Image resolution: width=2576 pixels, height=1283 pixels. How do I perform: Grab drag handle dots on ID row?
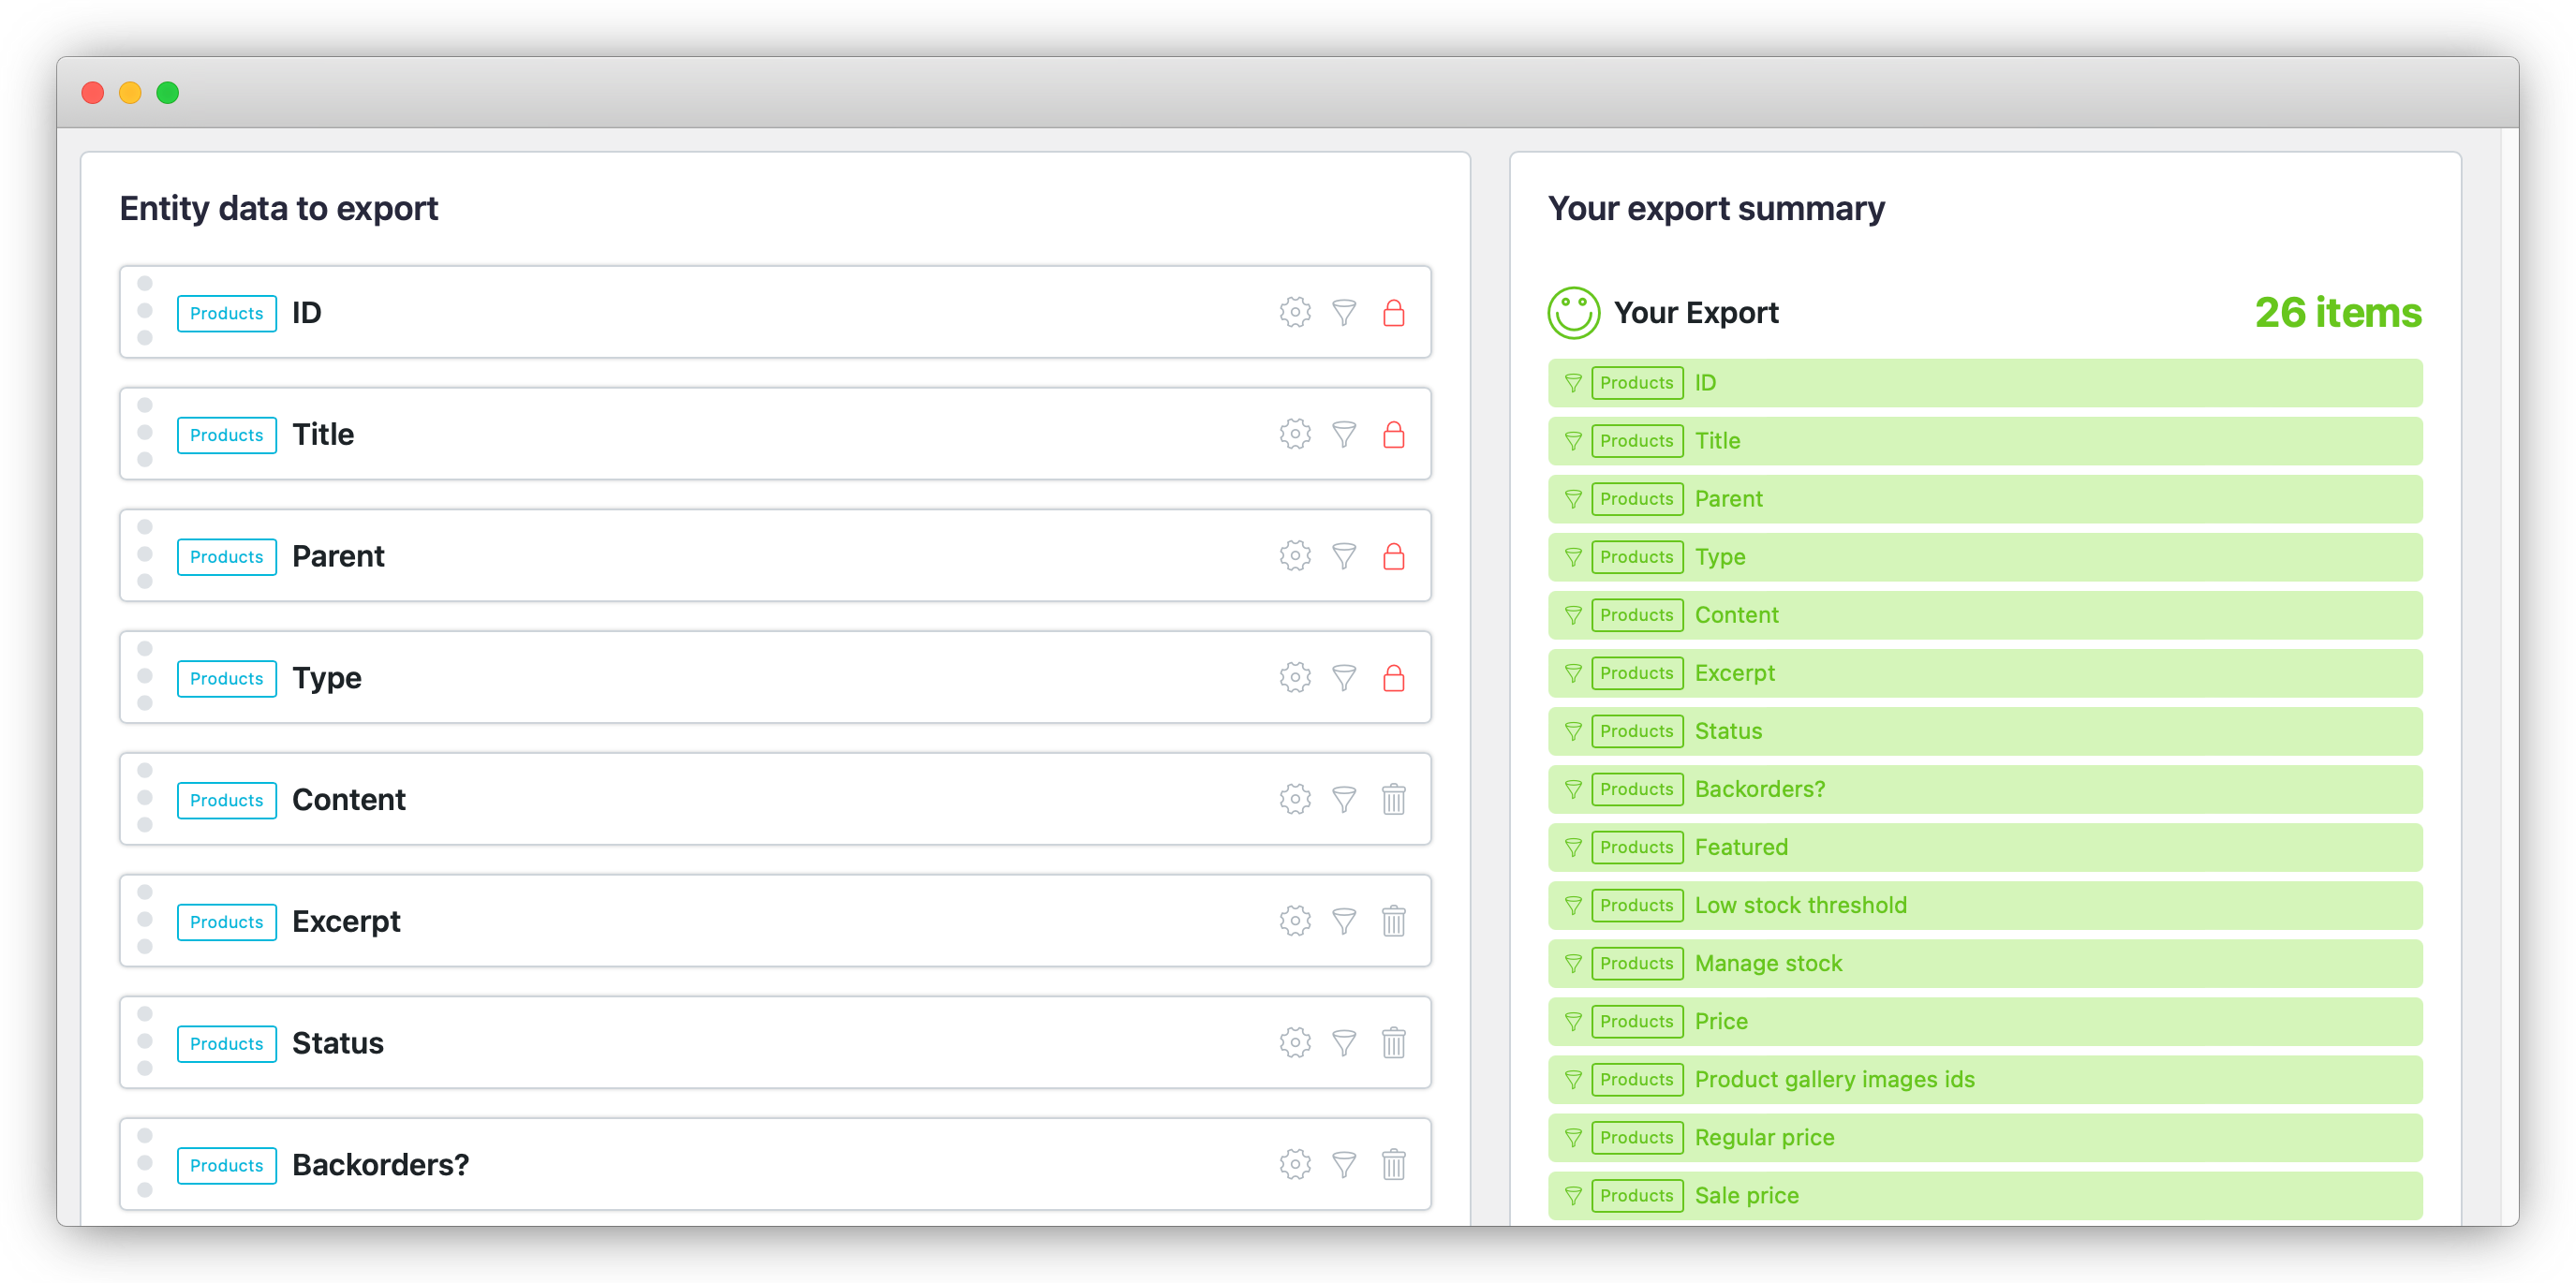coord(145,311)
